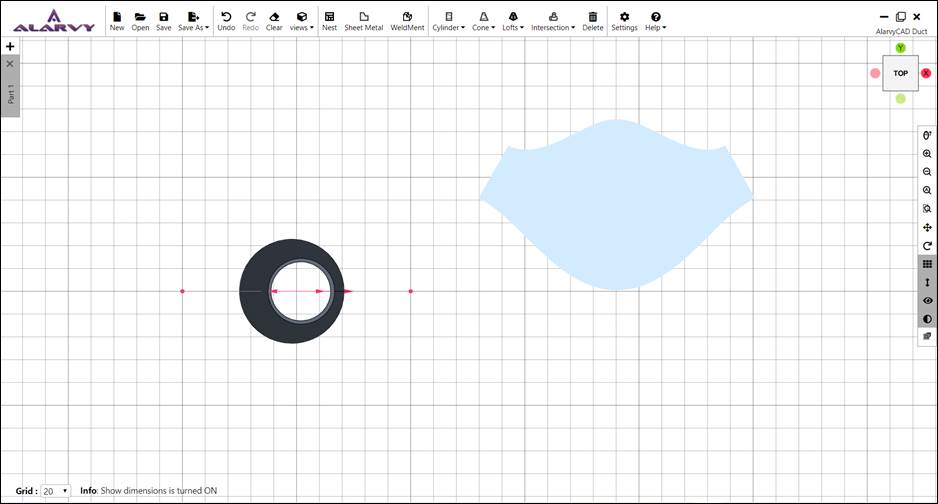
Task: Select the Sheet Metal tool
Action: [x=364, y=21]
